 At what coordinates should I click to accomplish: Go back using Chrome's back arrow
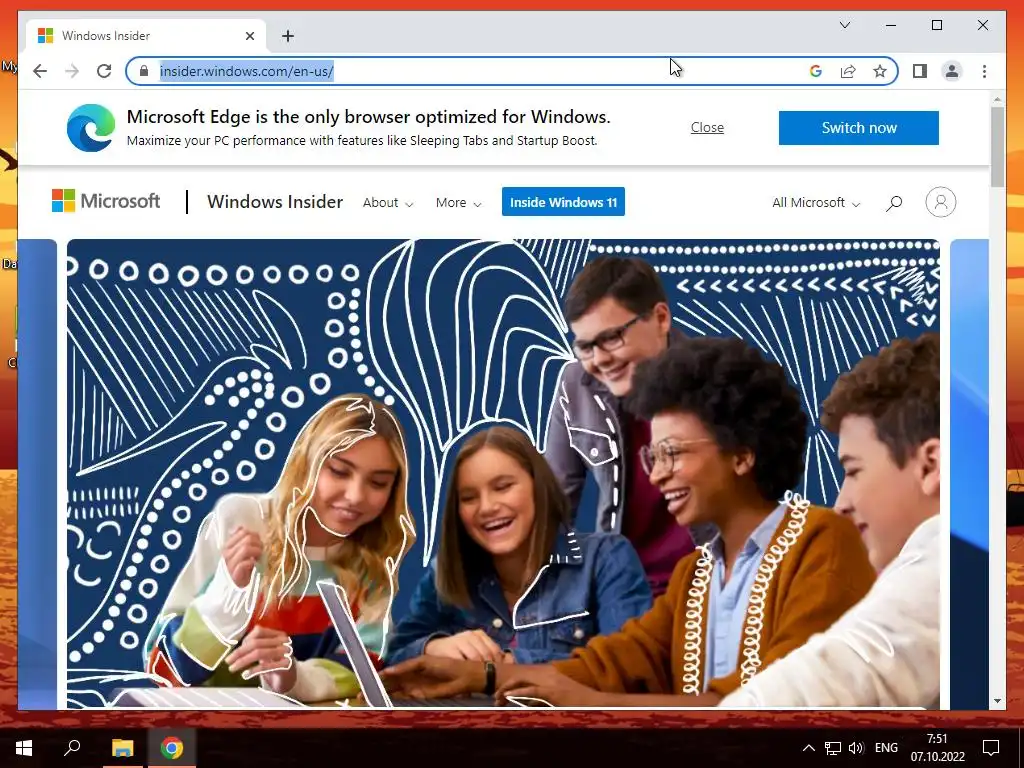click(40, 71)
